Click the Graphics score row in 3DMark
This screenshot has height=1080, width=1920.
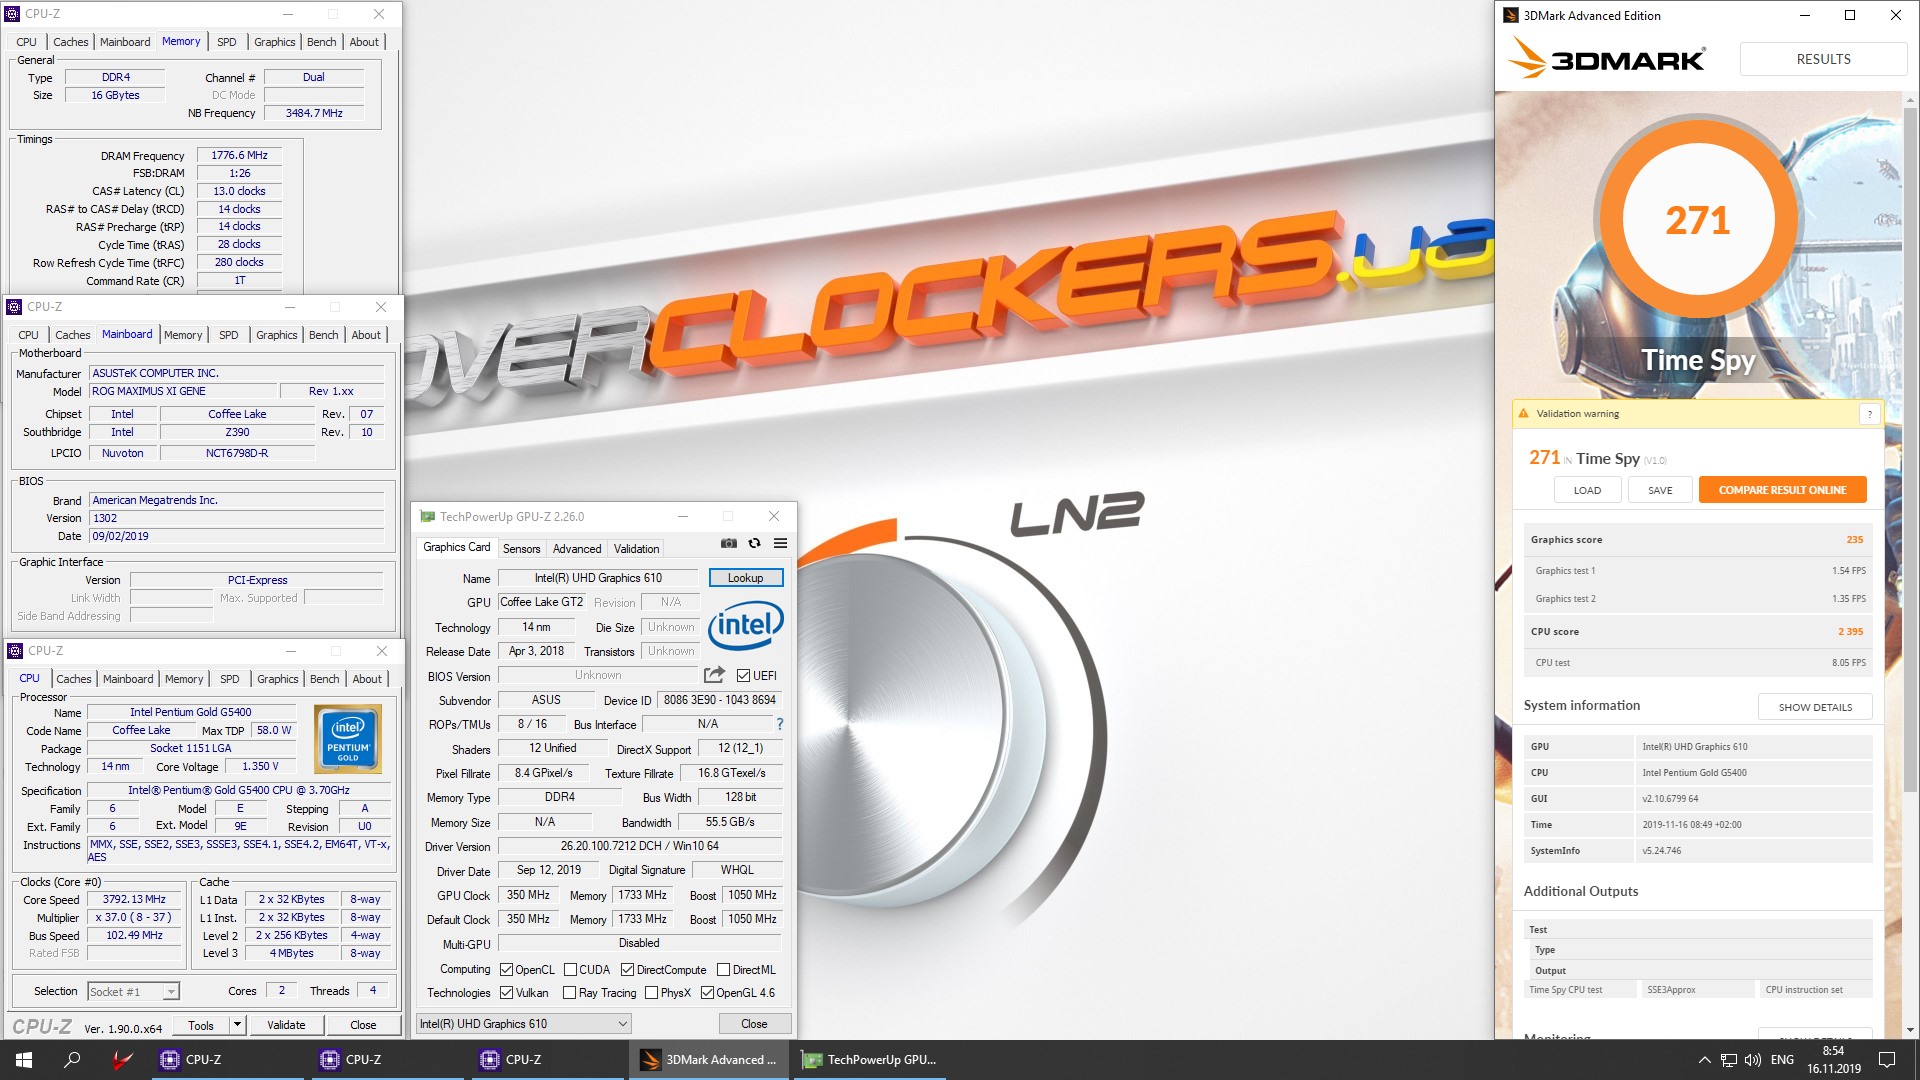point(1697,540)
